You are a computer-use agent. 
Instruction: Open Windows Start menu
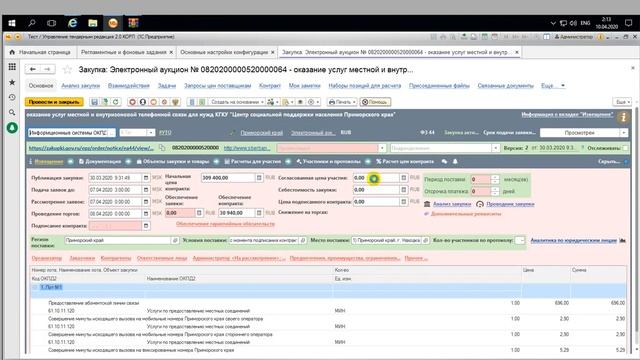(12, 23)
